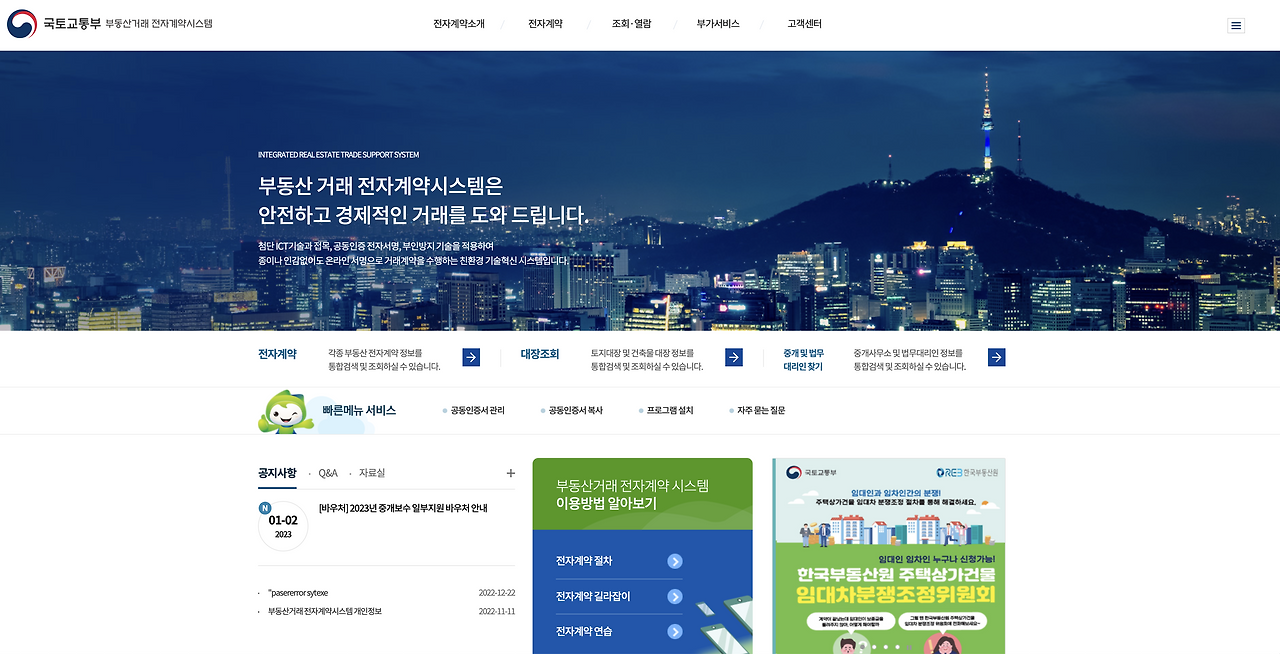The height and width of the screenshot is (654, 1280).
Task: Click arrow icon for 중개 및 법무 대리인 찾기
Action: click(x=996, y=357)
